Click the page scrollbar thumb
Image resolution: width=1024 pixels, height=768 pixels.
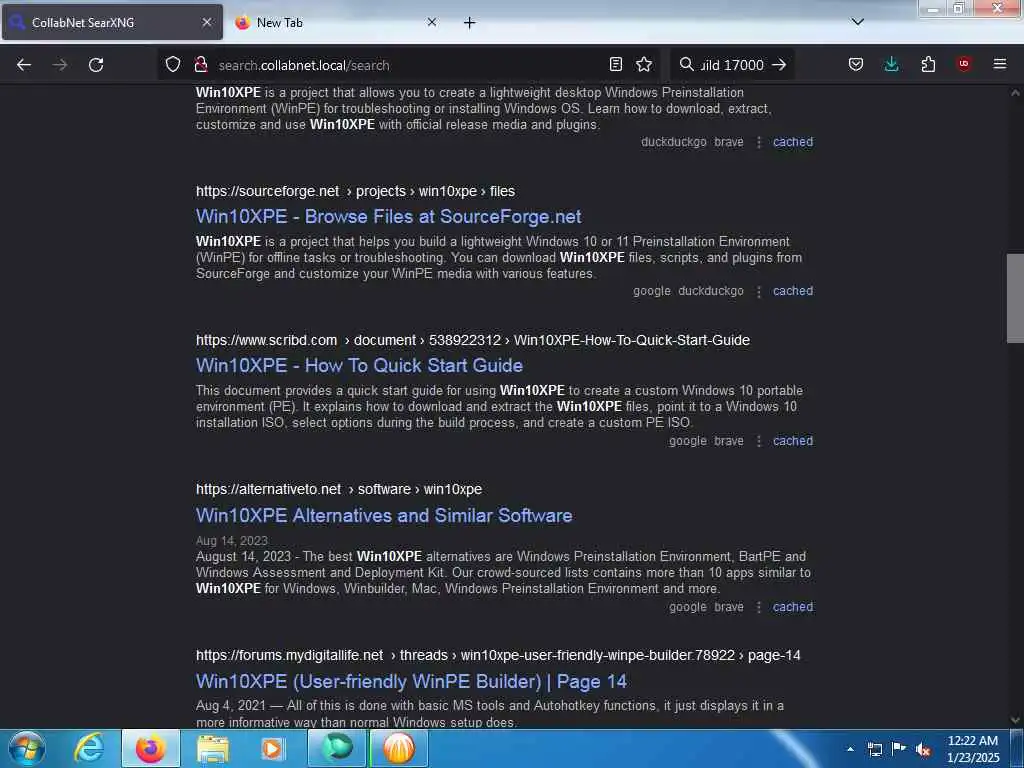[1015, 298]
